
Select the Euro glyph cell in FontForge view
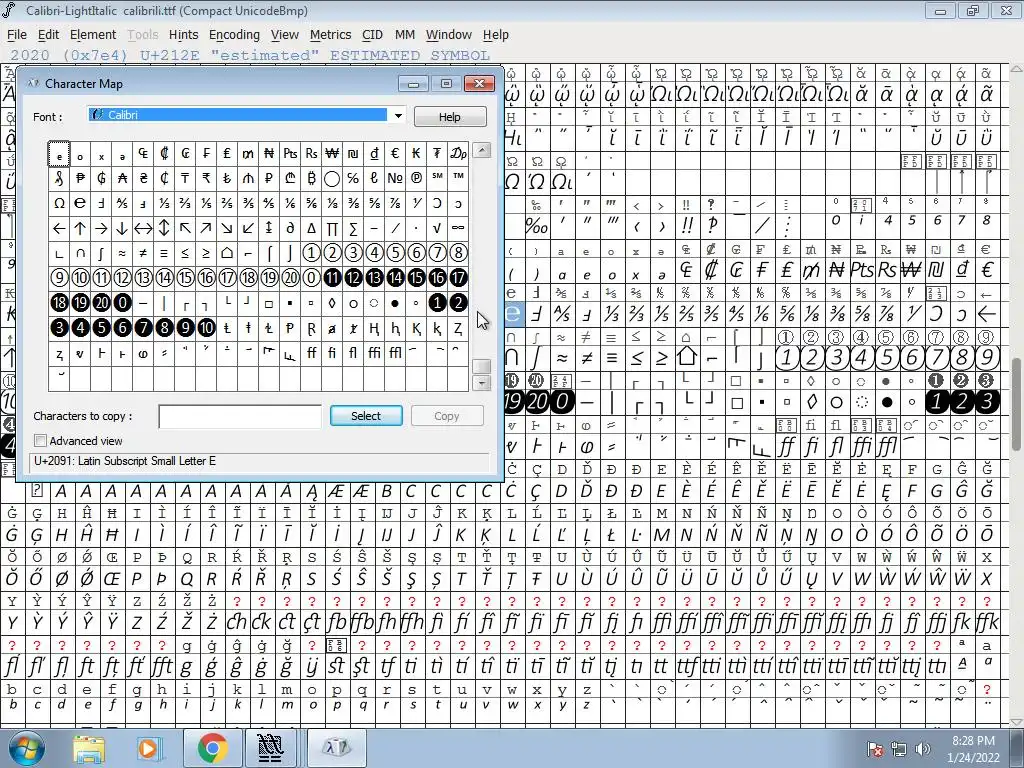click(x=986, y=270)
